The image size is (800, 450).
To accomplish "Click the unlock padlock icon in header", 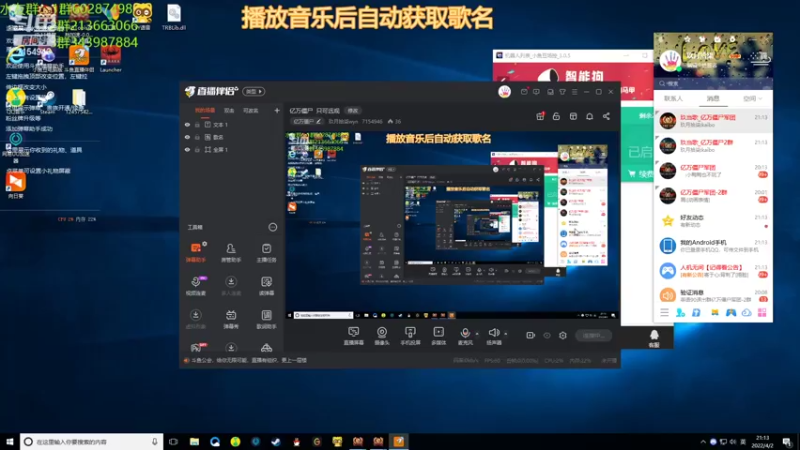I will point(556,116).
